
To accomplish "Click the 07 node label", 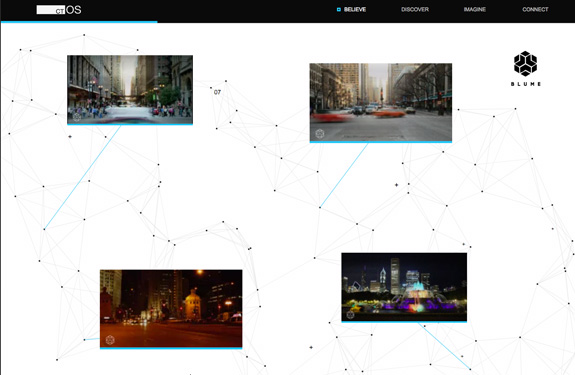I will click(217, 92).
